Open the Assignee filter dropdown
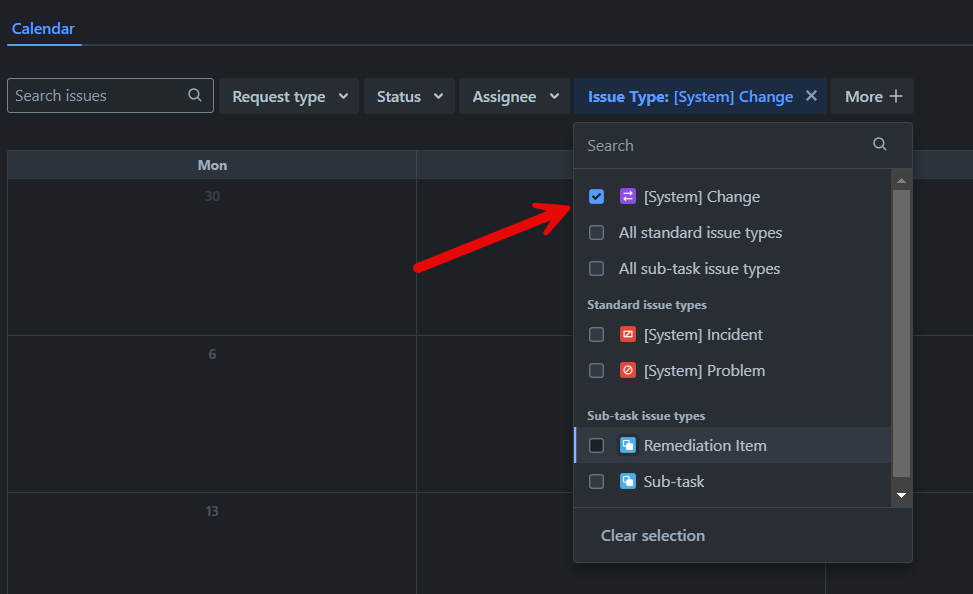973x594 pixels. (x=513, y=95)
